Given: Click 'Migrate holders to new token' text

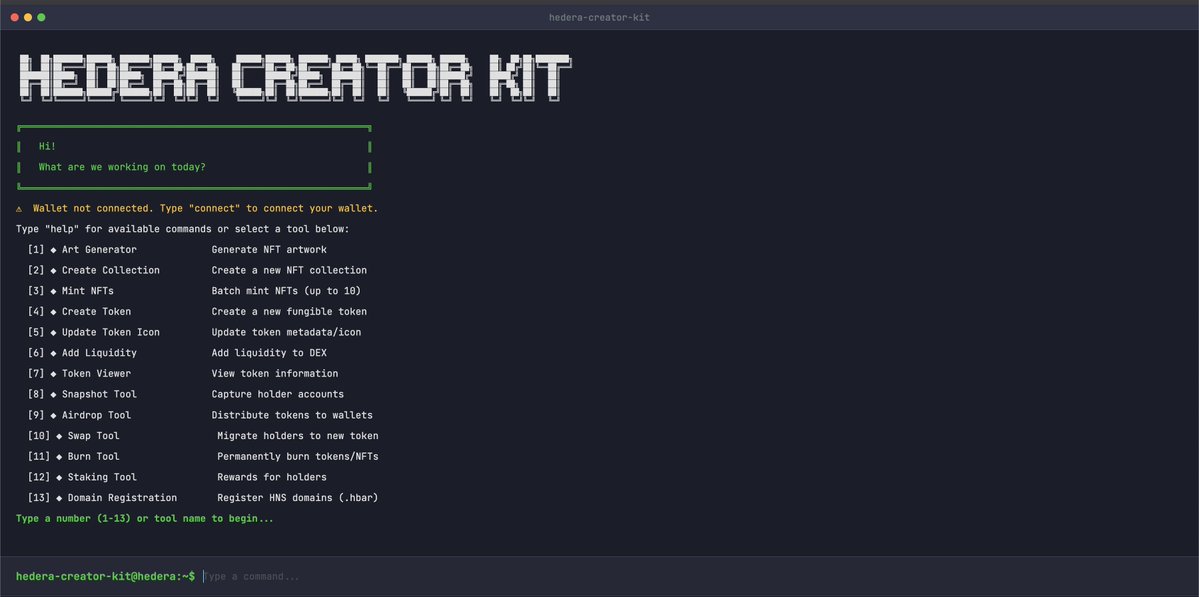Looking at the screenshot, I should pos(297,436).
